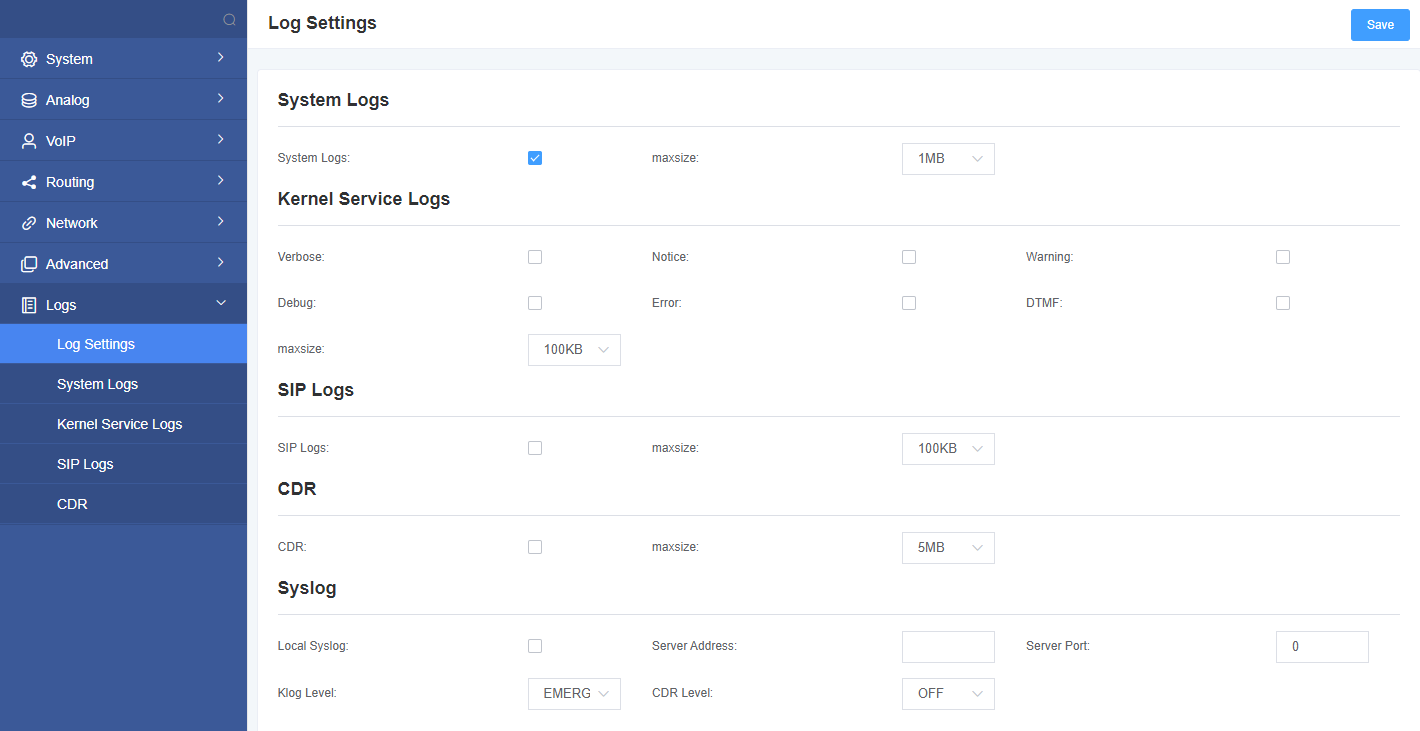The image size is (1420, 731).
Task: Click the Save button
Action: 1380,25
